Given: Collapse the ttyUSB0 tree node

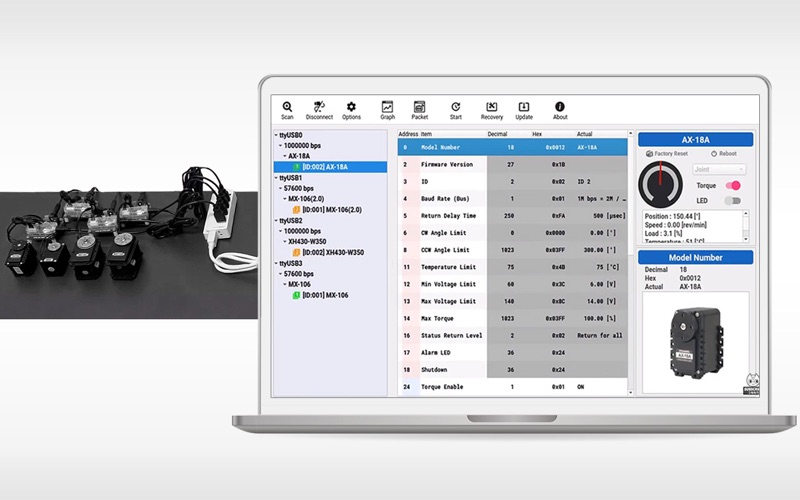Looking at the screenshot, I should (x=276, y=135).
